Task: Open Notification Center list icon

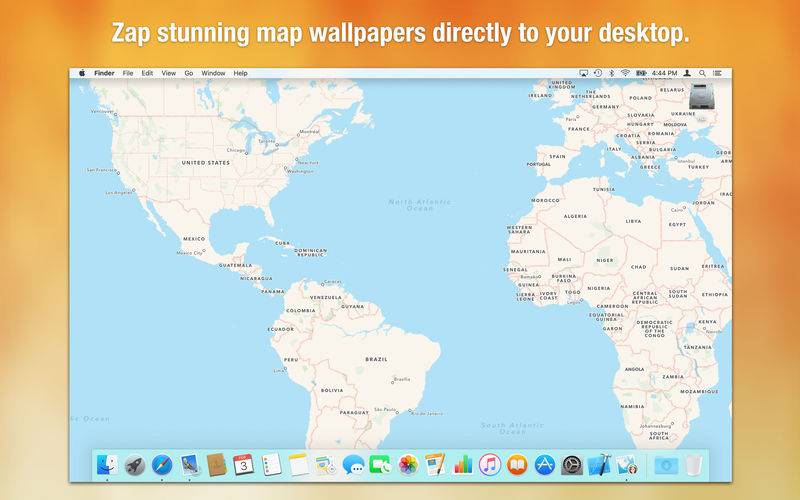Action: tap(717, 73)
